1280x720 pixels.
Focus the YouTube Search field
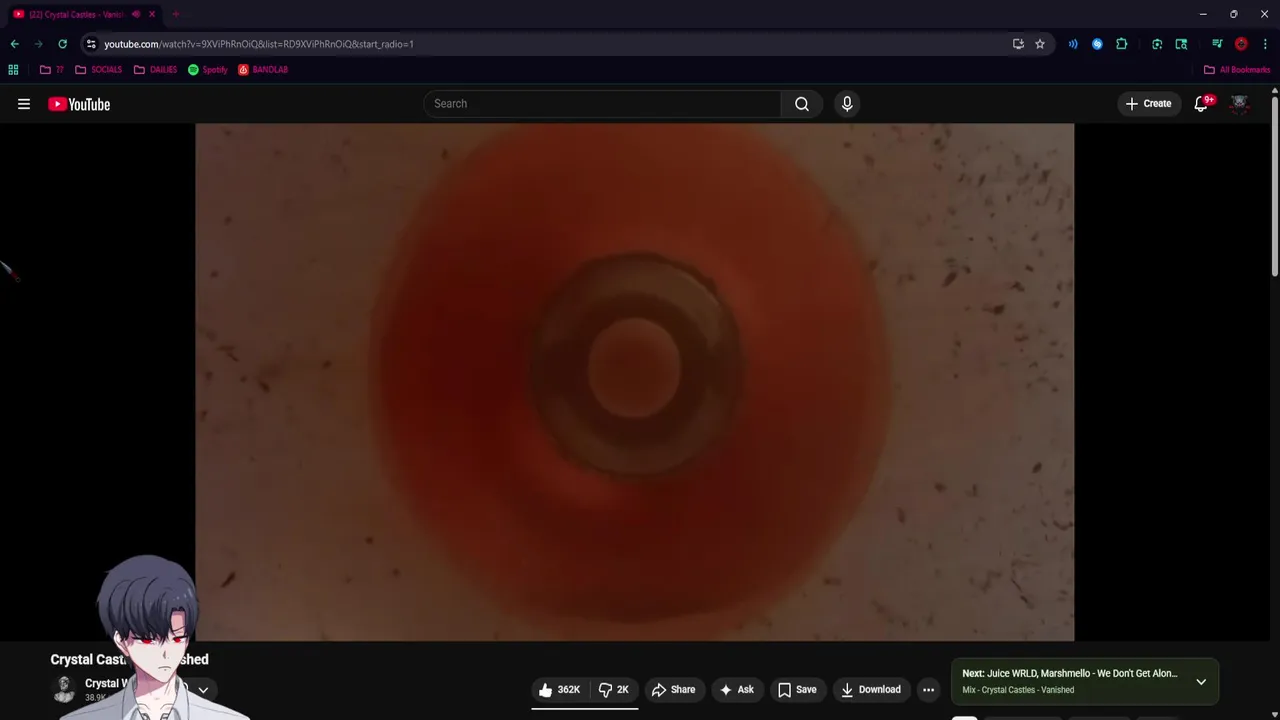point(603,104)
